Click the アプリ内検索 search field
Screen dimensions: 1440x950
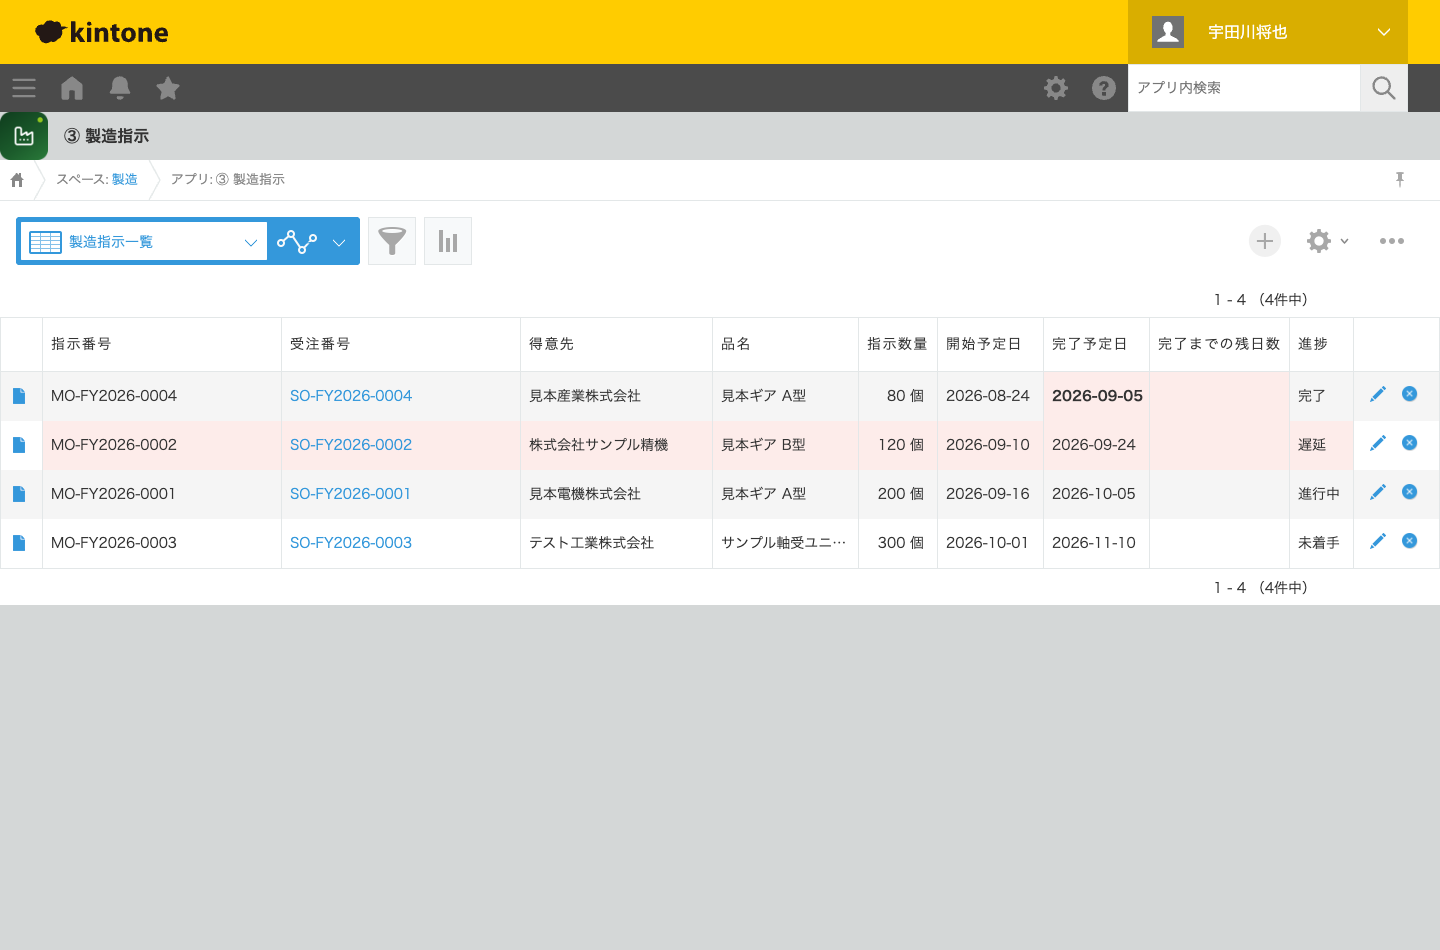click(x=1244, y=88)
